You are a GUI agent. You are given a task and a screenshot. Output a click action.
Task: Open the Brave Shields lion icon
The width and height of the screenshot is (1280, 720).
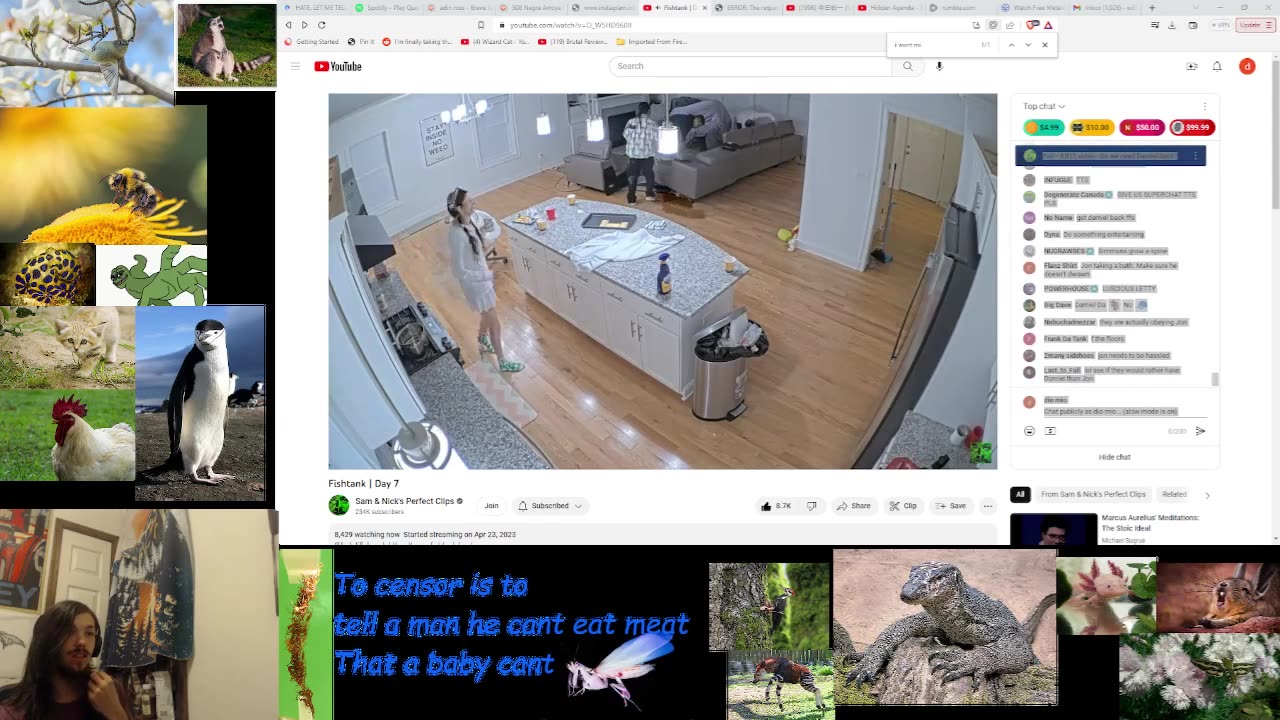pyautogui.click(x=1033, y=25)
